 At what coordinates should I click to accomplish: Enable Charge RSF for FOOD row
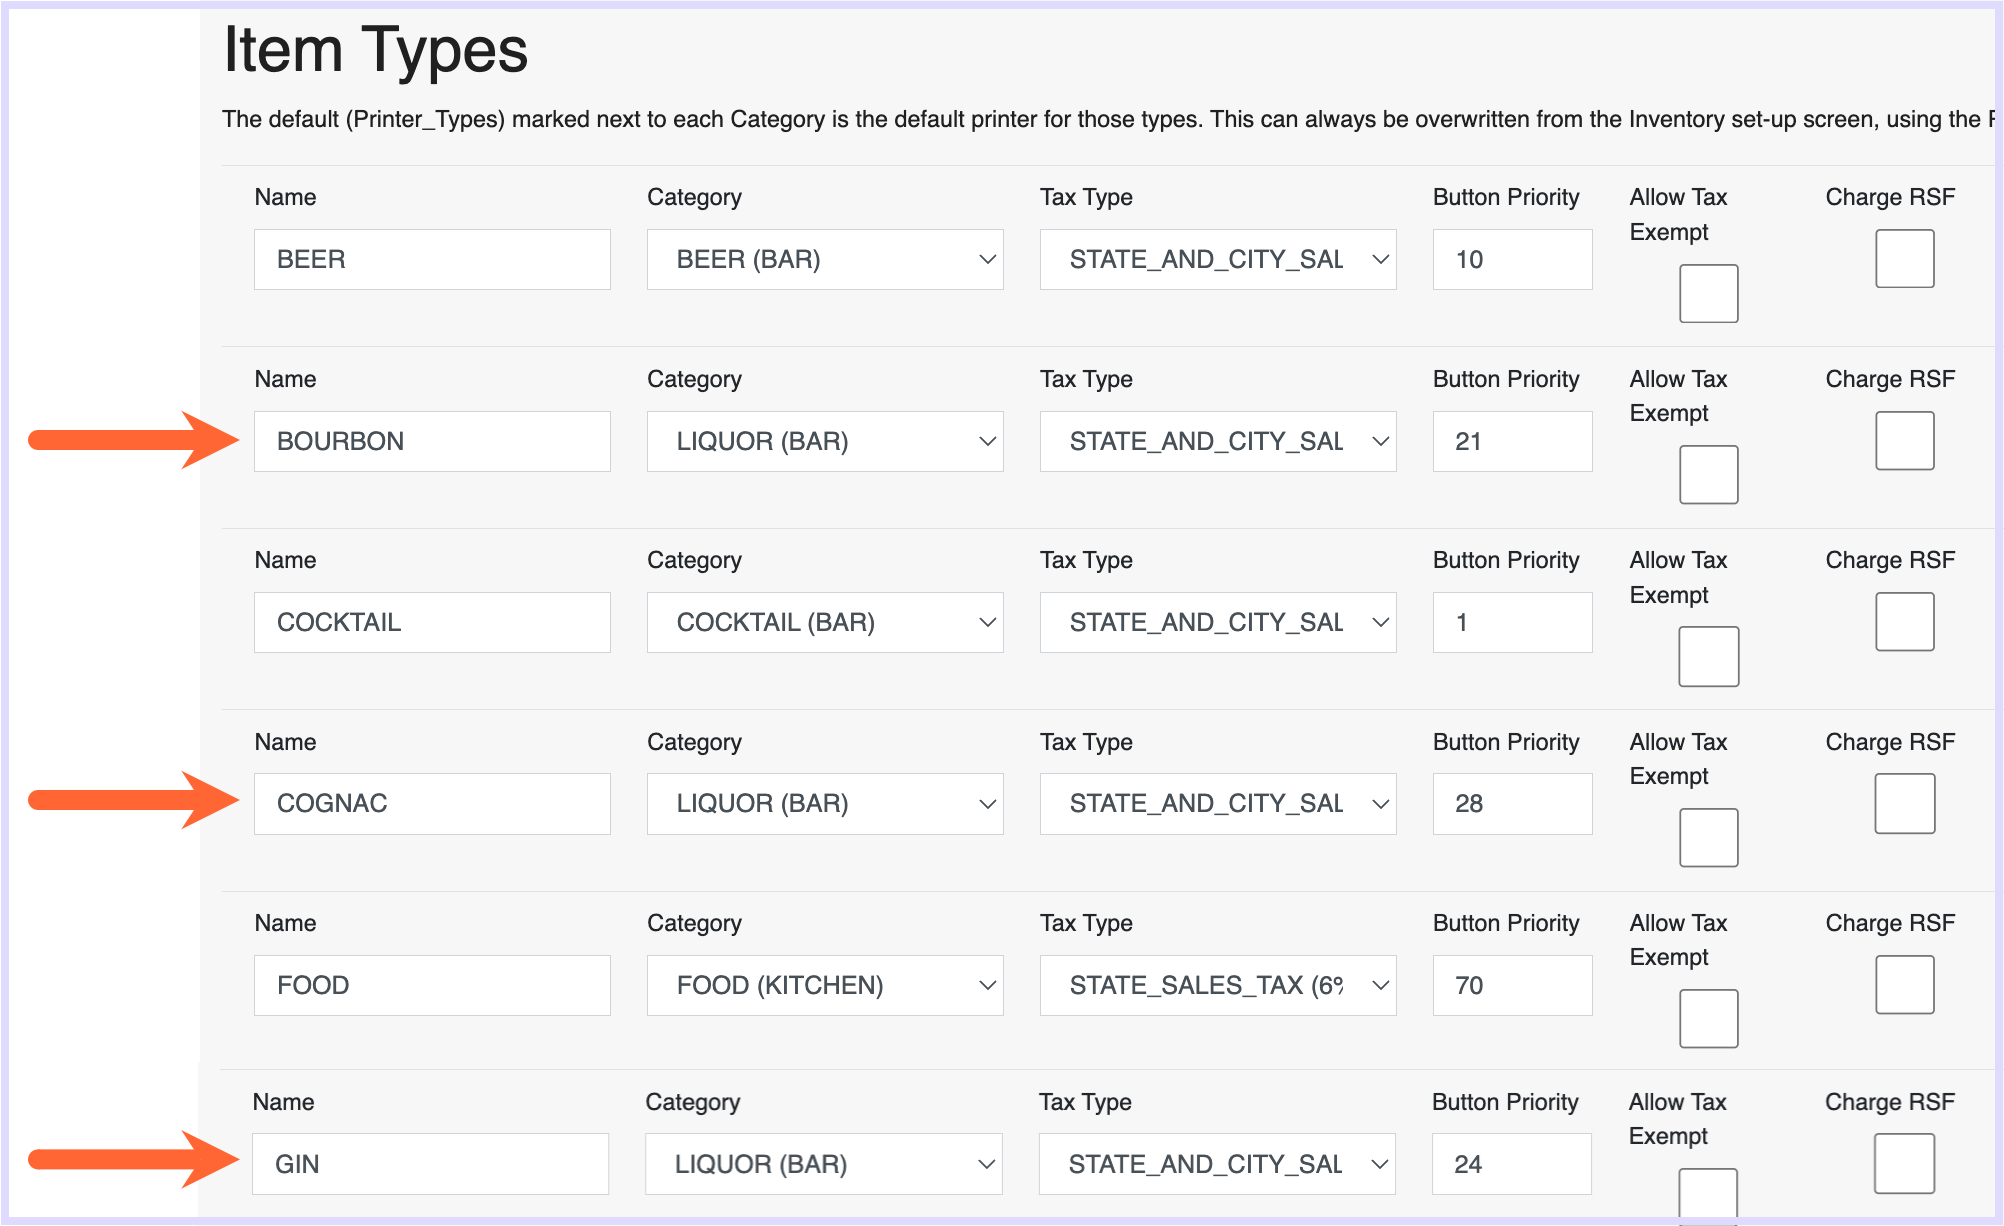pos(1904,985)
